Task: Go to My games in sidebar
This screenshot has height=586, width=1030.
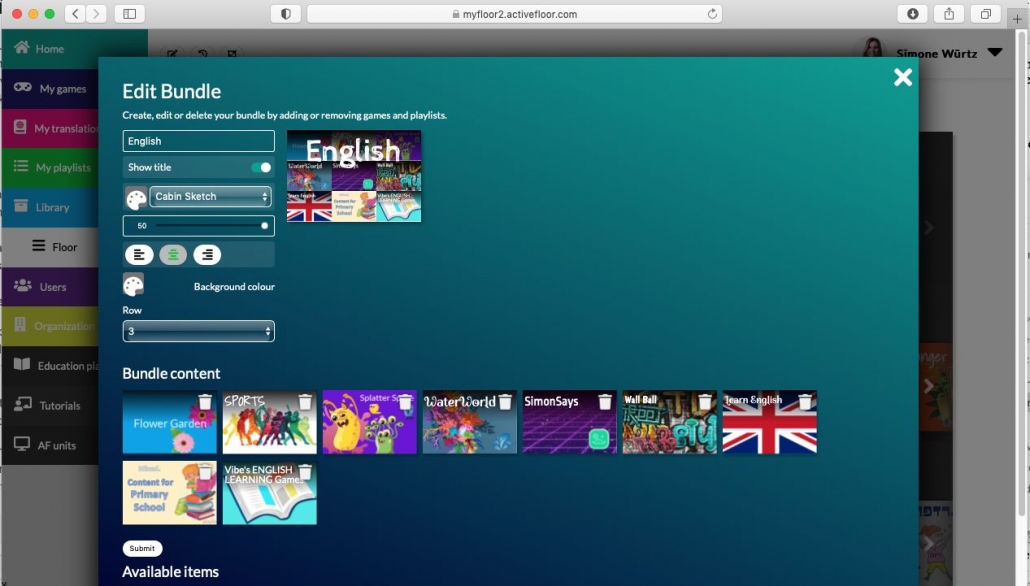Action: click(x=62, y=89)
